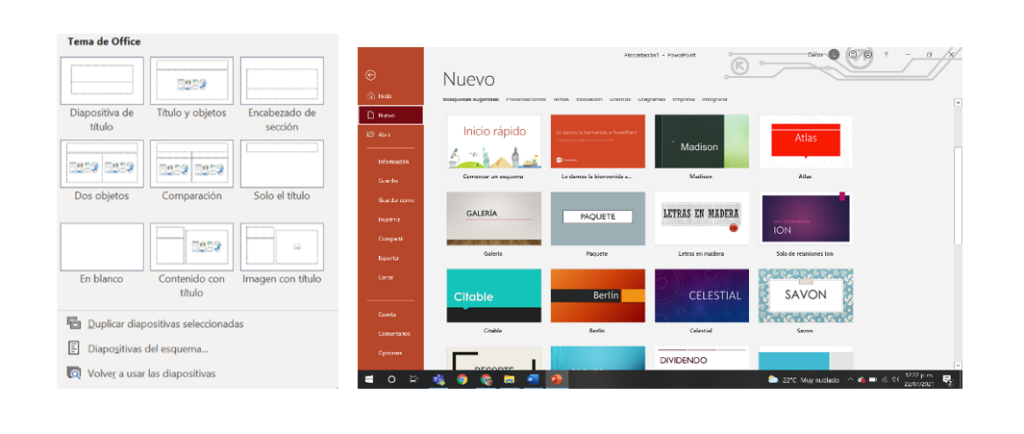Select the Berlín template thumbnail
1024x434 pixels.
click(598, 296)
